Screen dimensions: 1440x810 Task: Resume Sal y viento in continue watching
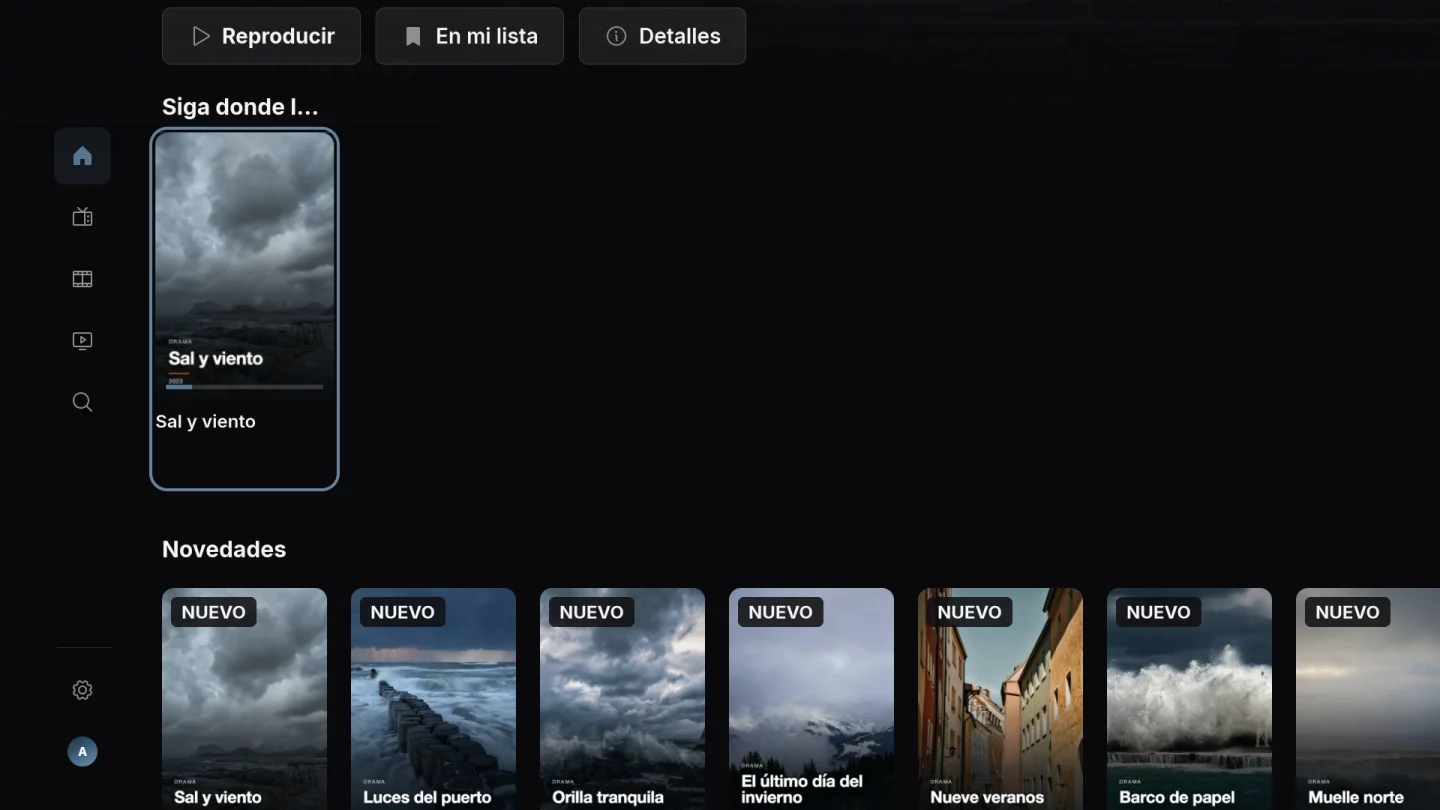point(244,309)
